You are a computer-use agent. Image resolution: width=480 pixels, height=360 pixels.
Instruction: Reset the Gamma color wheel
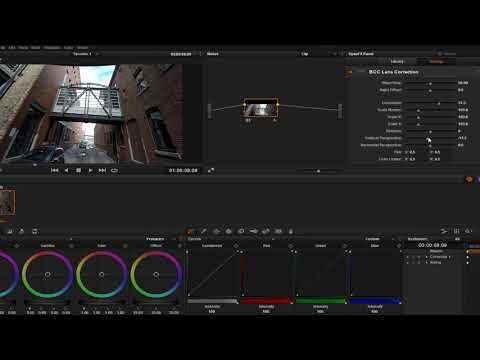point(71,246)
